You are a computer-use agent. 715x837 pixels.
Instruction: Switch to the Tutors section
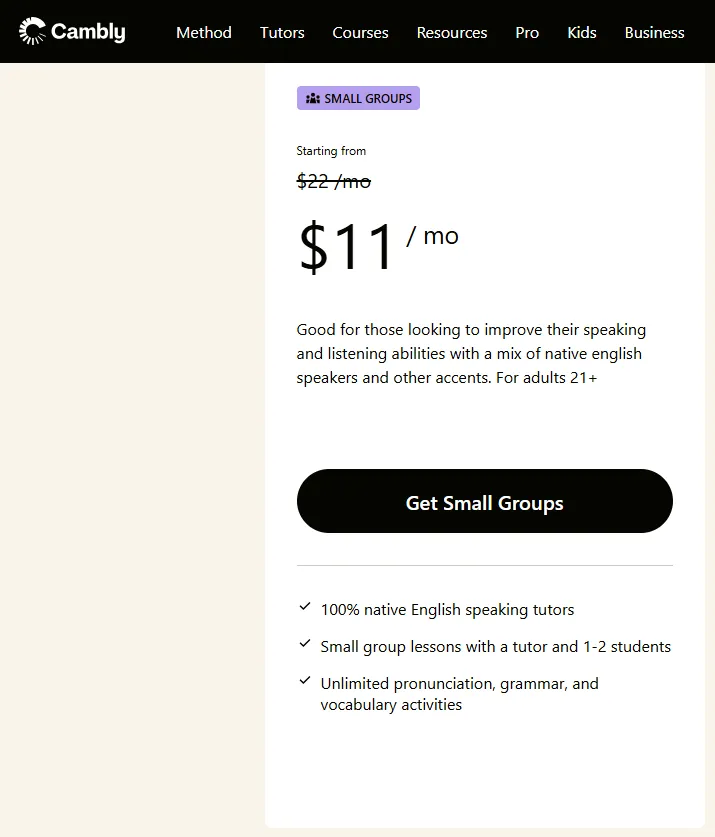click(x=281, y=32)
